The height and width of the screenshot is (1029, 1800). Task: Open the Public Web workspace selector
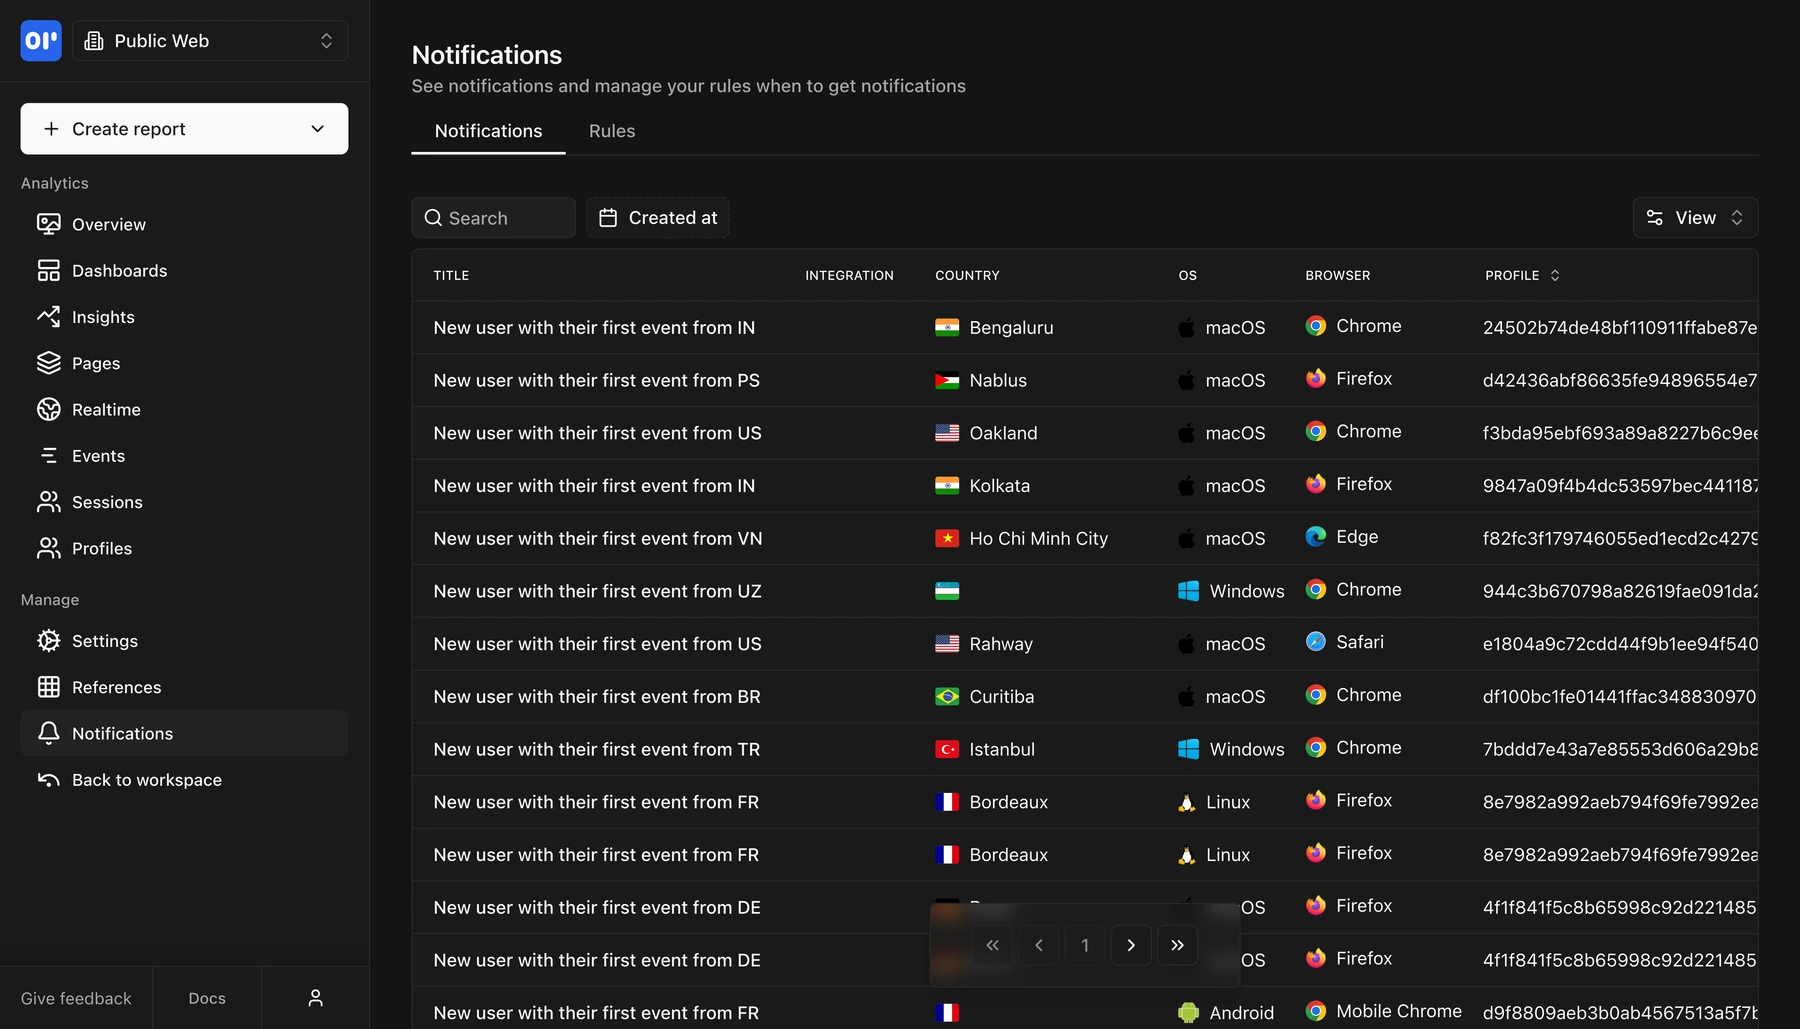click(x=210, y=41)
